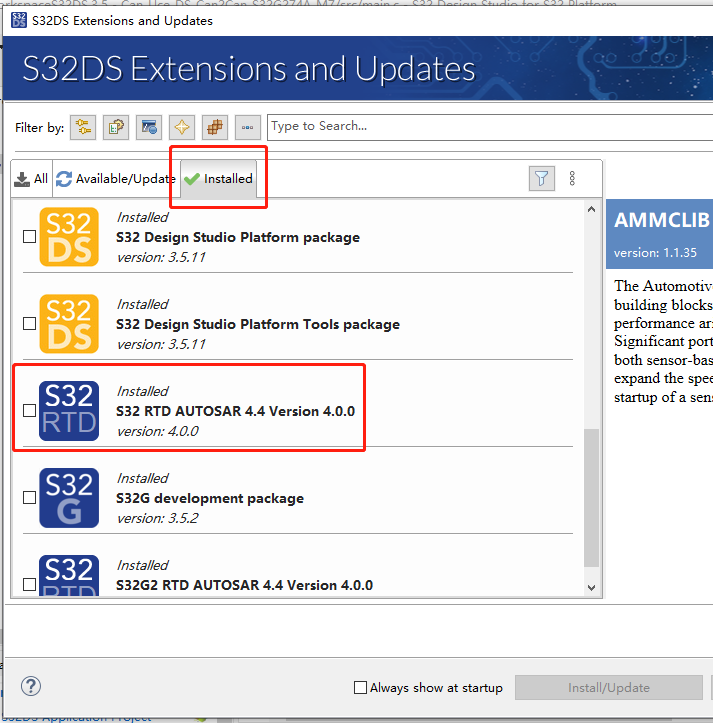Click the help question mark icon
This screenshot has height=723, width=713.
[x=31, y=686]
